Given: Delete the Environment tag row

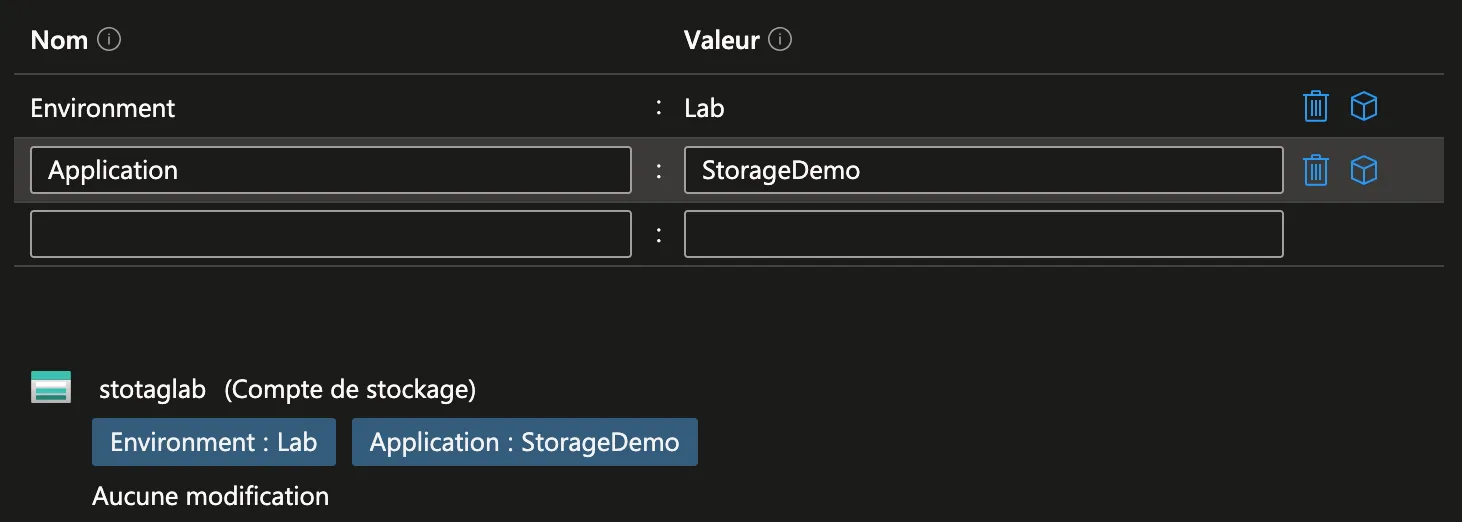Looking at the screenshot, I should click(x=1316, y=106).
